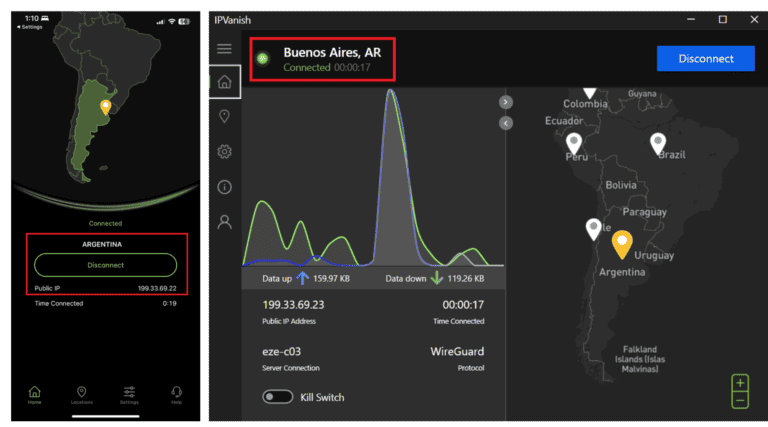
Task: Tap the Locations tab in mobile app
Action: click(x=81, y=395)
